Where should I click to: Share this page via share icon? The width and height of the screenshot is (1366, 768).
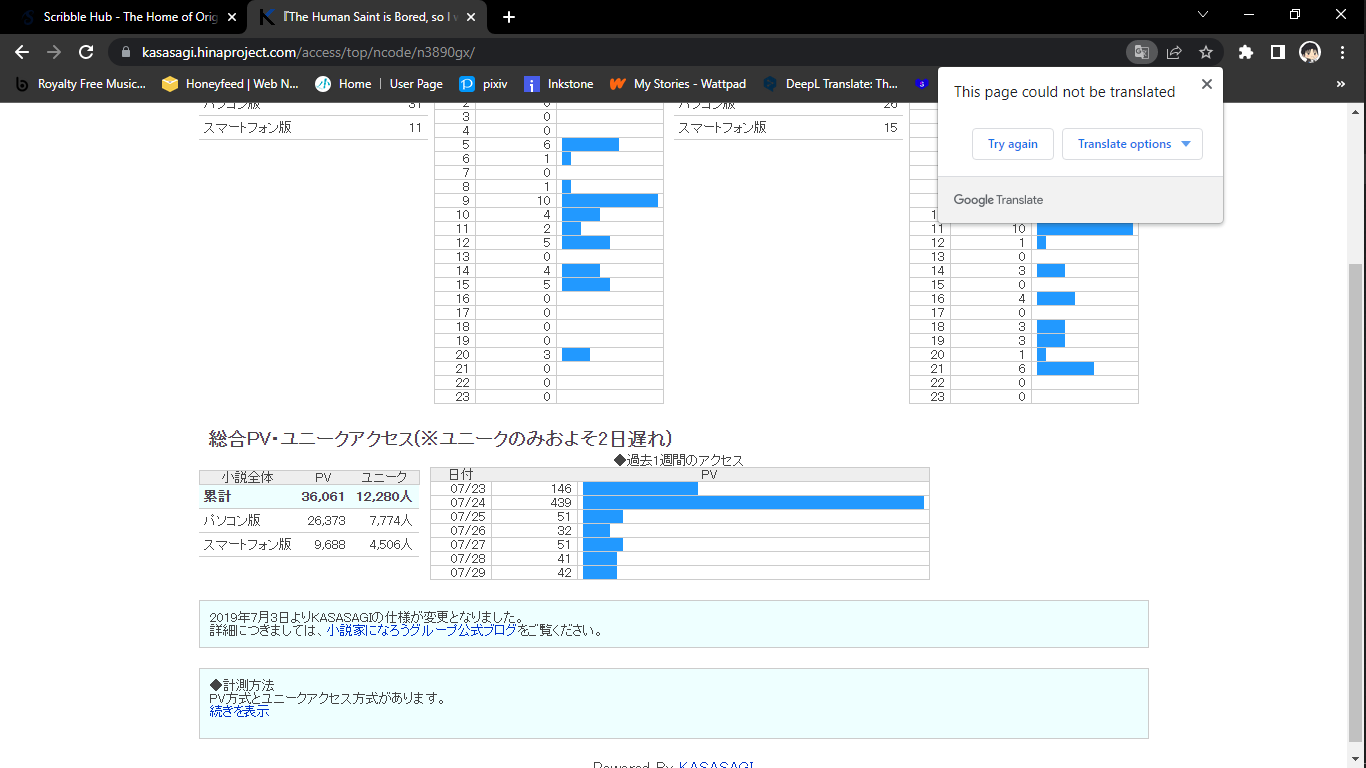[1174, 52]
